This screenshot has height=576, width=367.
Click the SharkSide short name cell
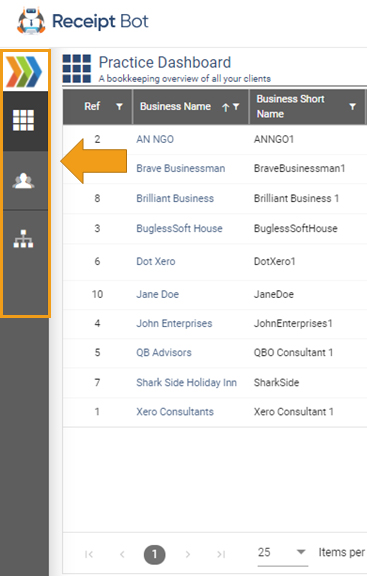(x=276, y=382)
